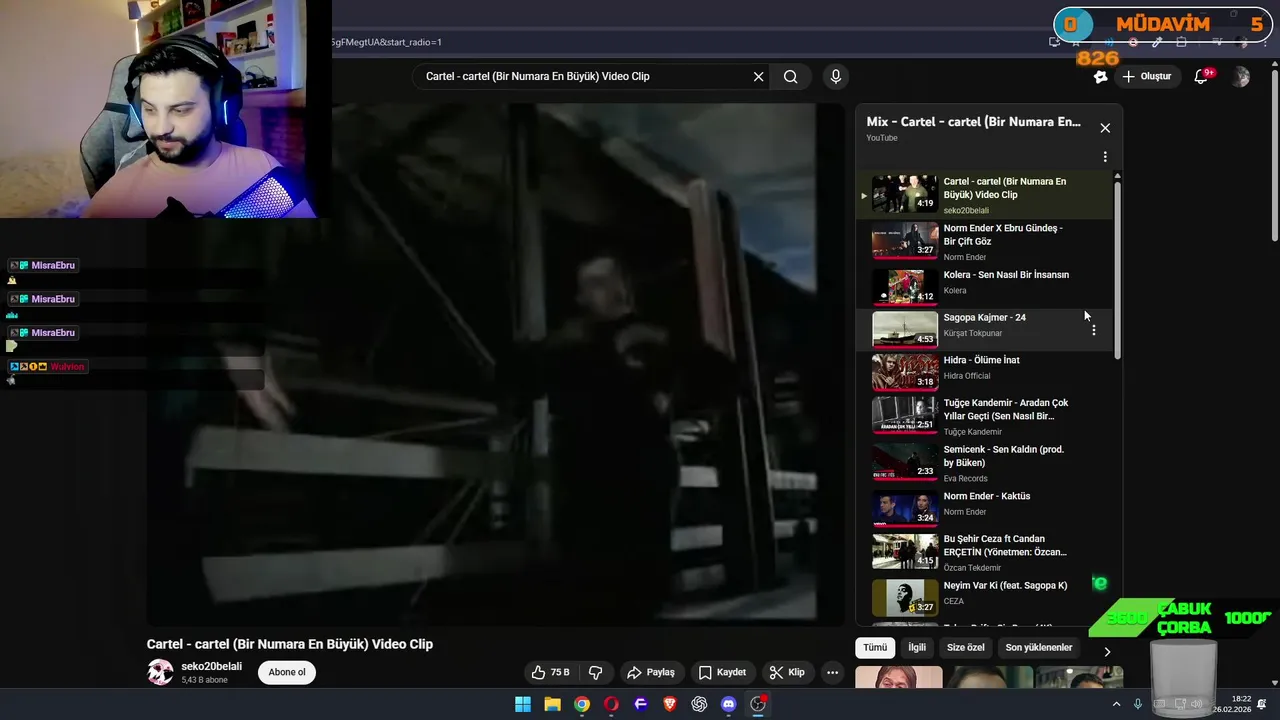
Task: Play Semicenk - Sen Kaldın from the mix
Action: 984,462
